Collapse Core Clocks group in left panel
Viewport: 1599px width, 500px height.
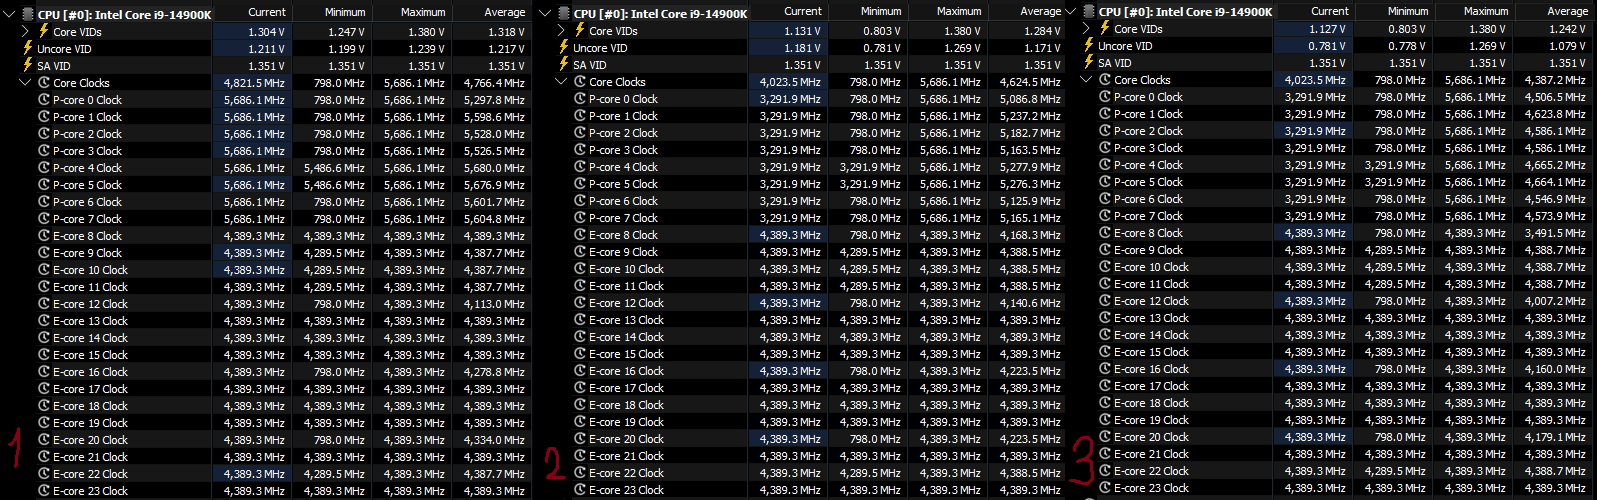tap(26, 83)
